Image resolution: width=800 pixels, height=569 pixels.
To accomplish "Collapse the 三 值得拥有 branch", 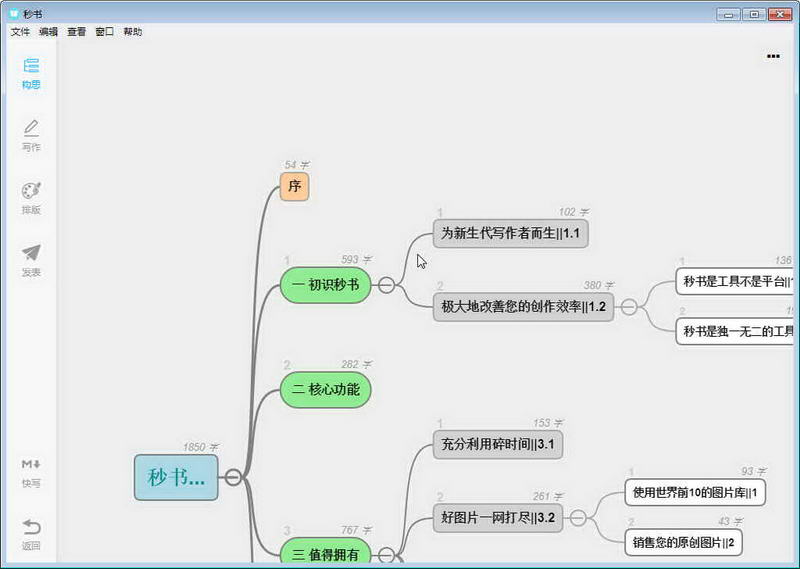I will point(386,555).
